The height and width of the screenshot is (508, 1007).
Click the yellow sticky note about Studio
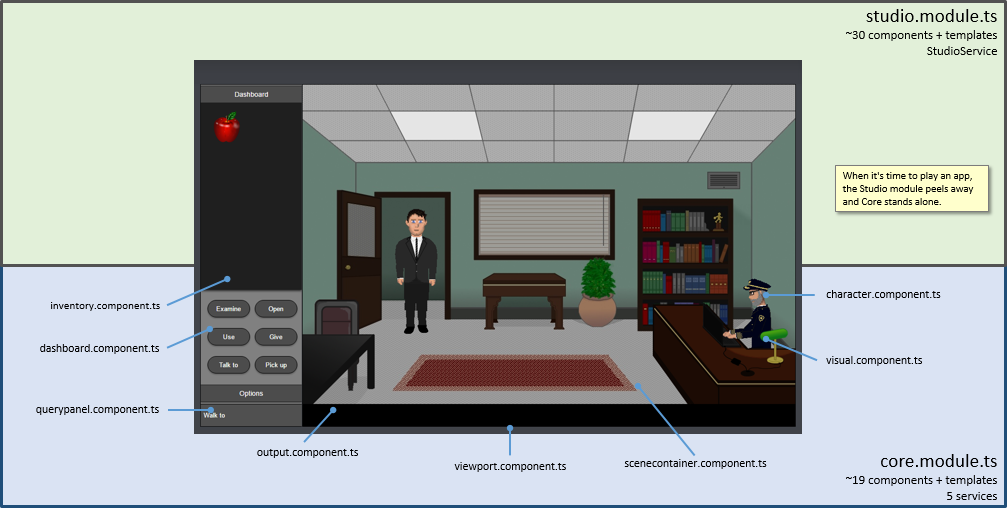(912, 189)
